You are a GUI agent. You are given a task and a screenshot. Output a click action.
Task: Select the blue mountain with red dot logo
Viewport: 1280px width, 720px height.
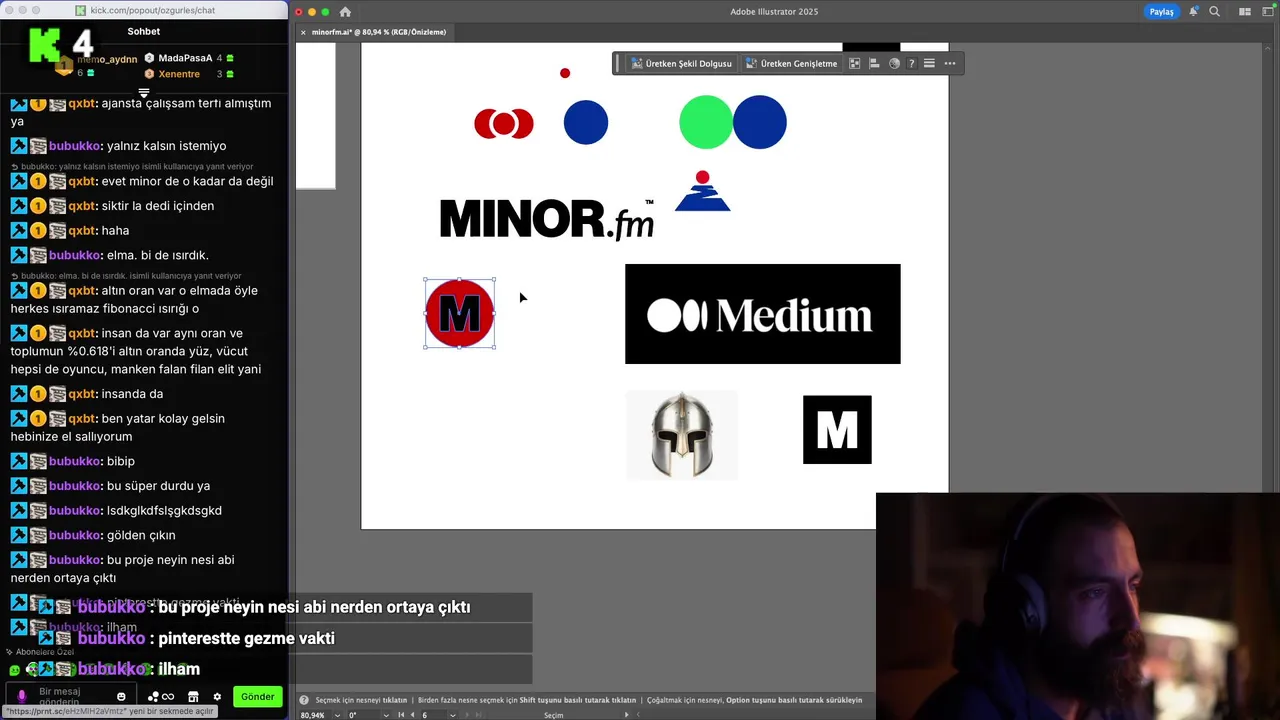703,191
